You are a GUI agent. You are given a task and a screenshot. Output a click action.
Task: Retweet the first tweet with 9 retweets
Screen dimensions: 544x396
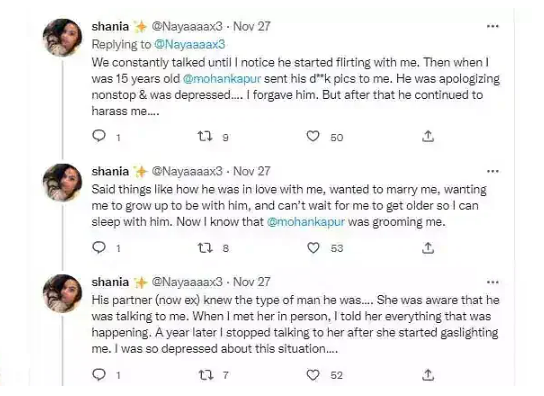204,136
